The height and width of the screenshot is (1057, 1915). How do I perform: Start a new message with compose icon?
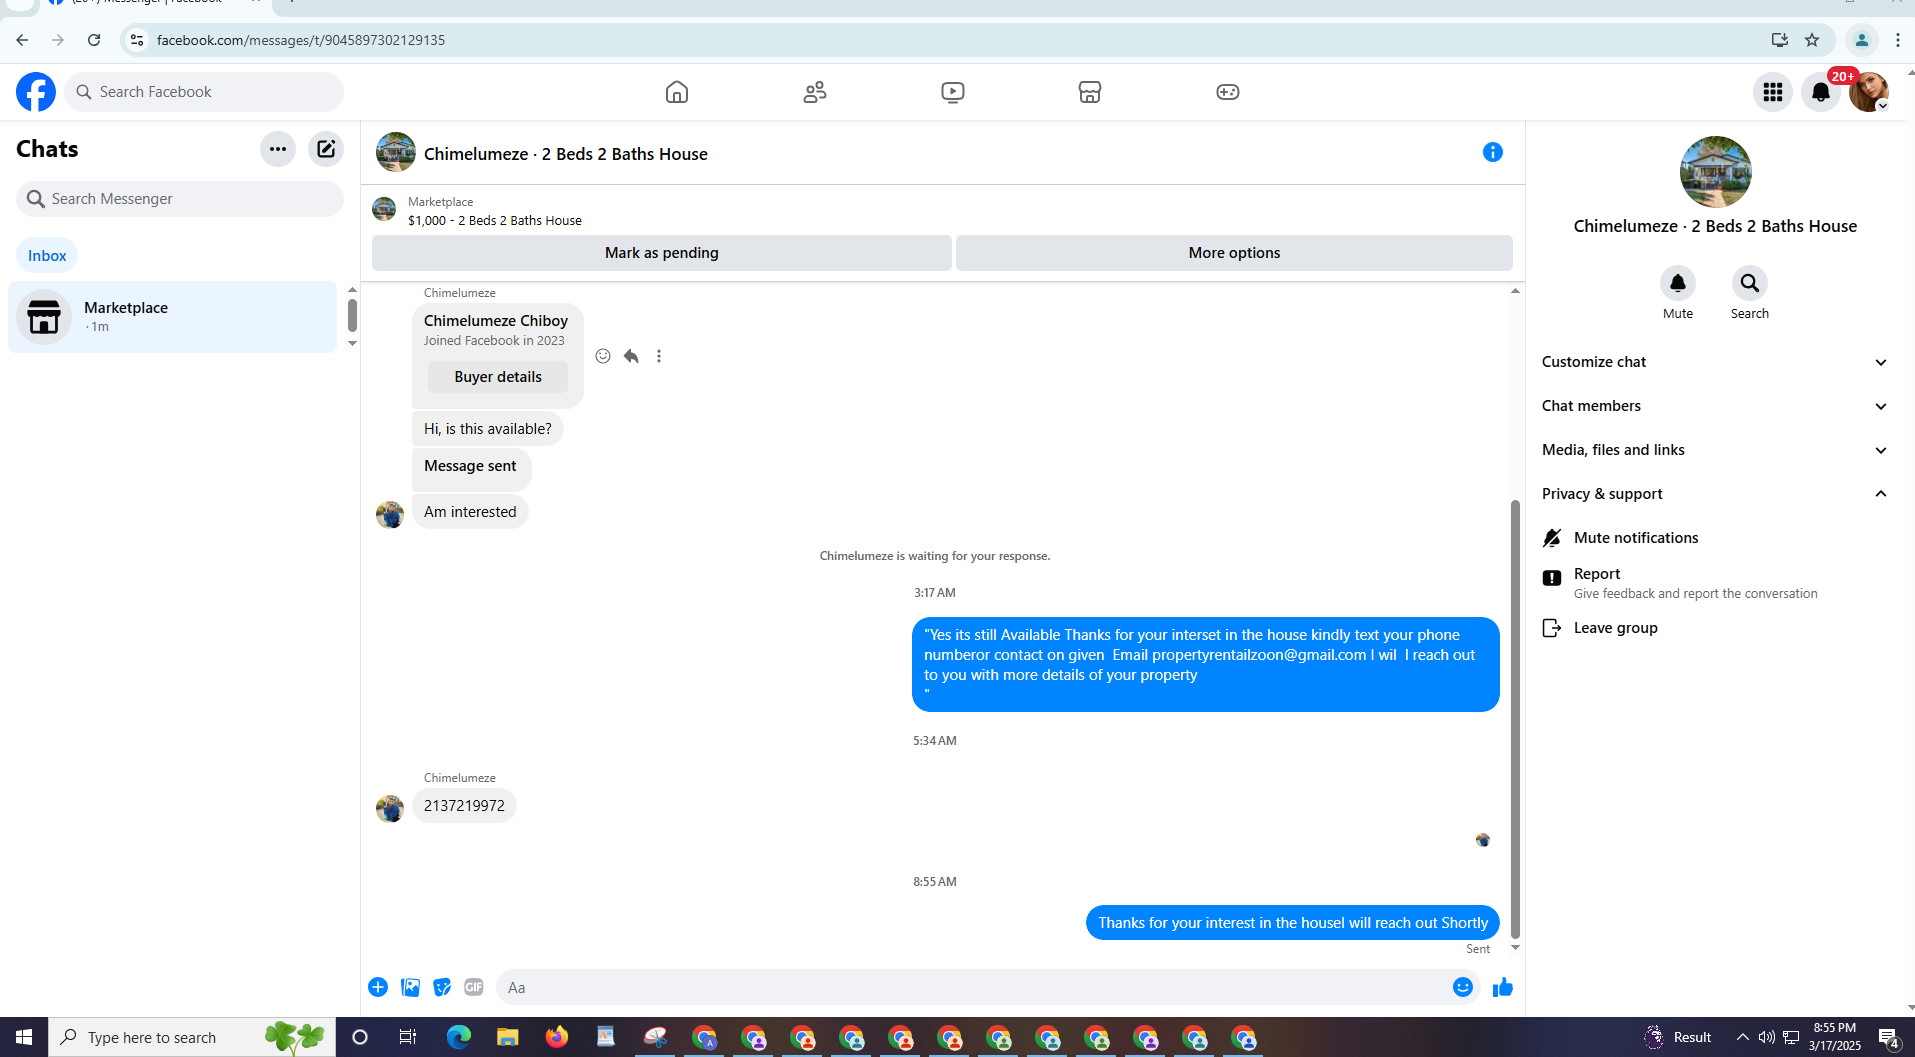coord(326,149)
